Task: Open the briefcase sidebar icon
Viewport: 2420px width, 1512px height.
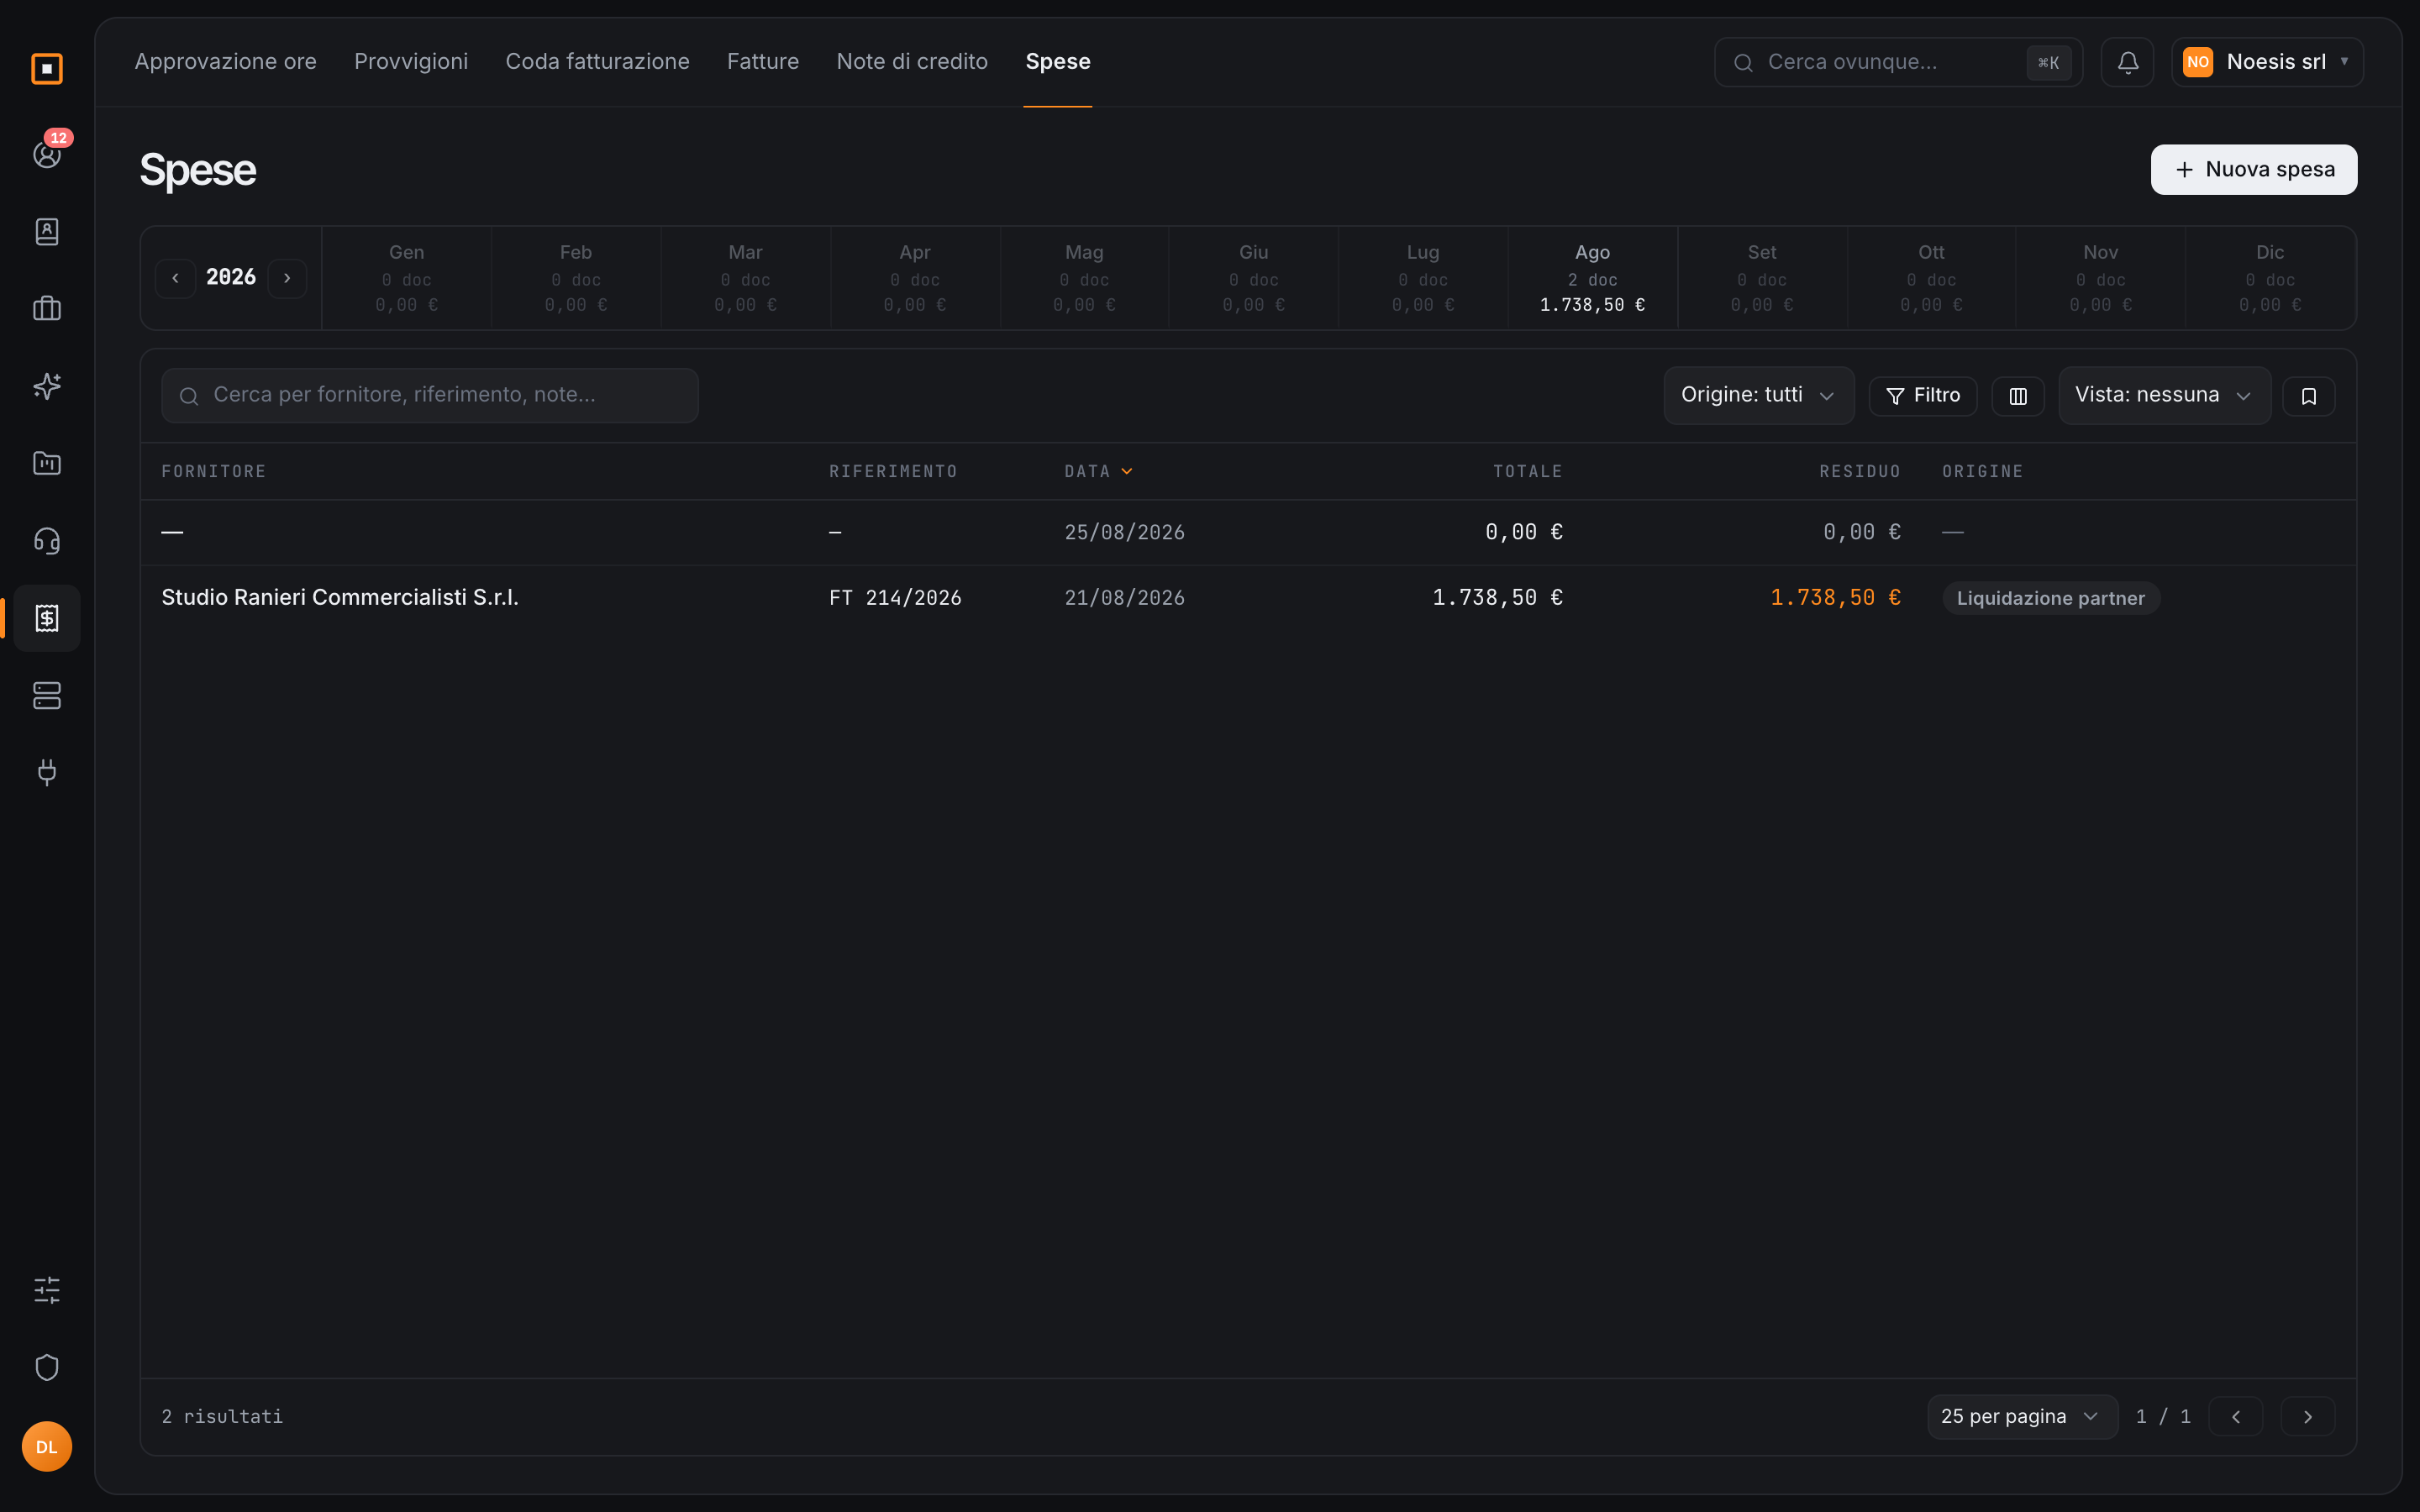Action: 47,309
